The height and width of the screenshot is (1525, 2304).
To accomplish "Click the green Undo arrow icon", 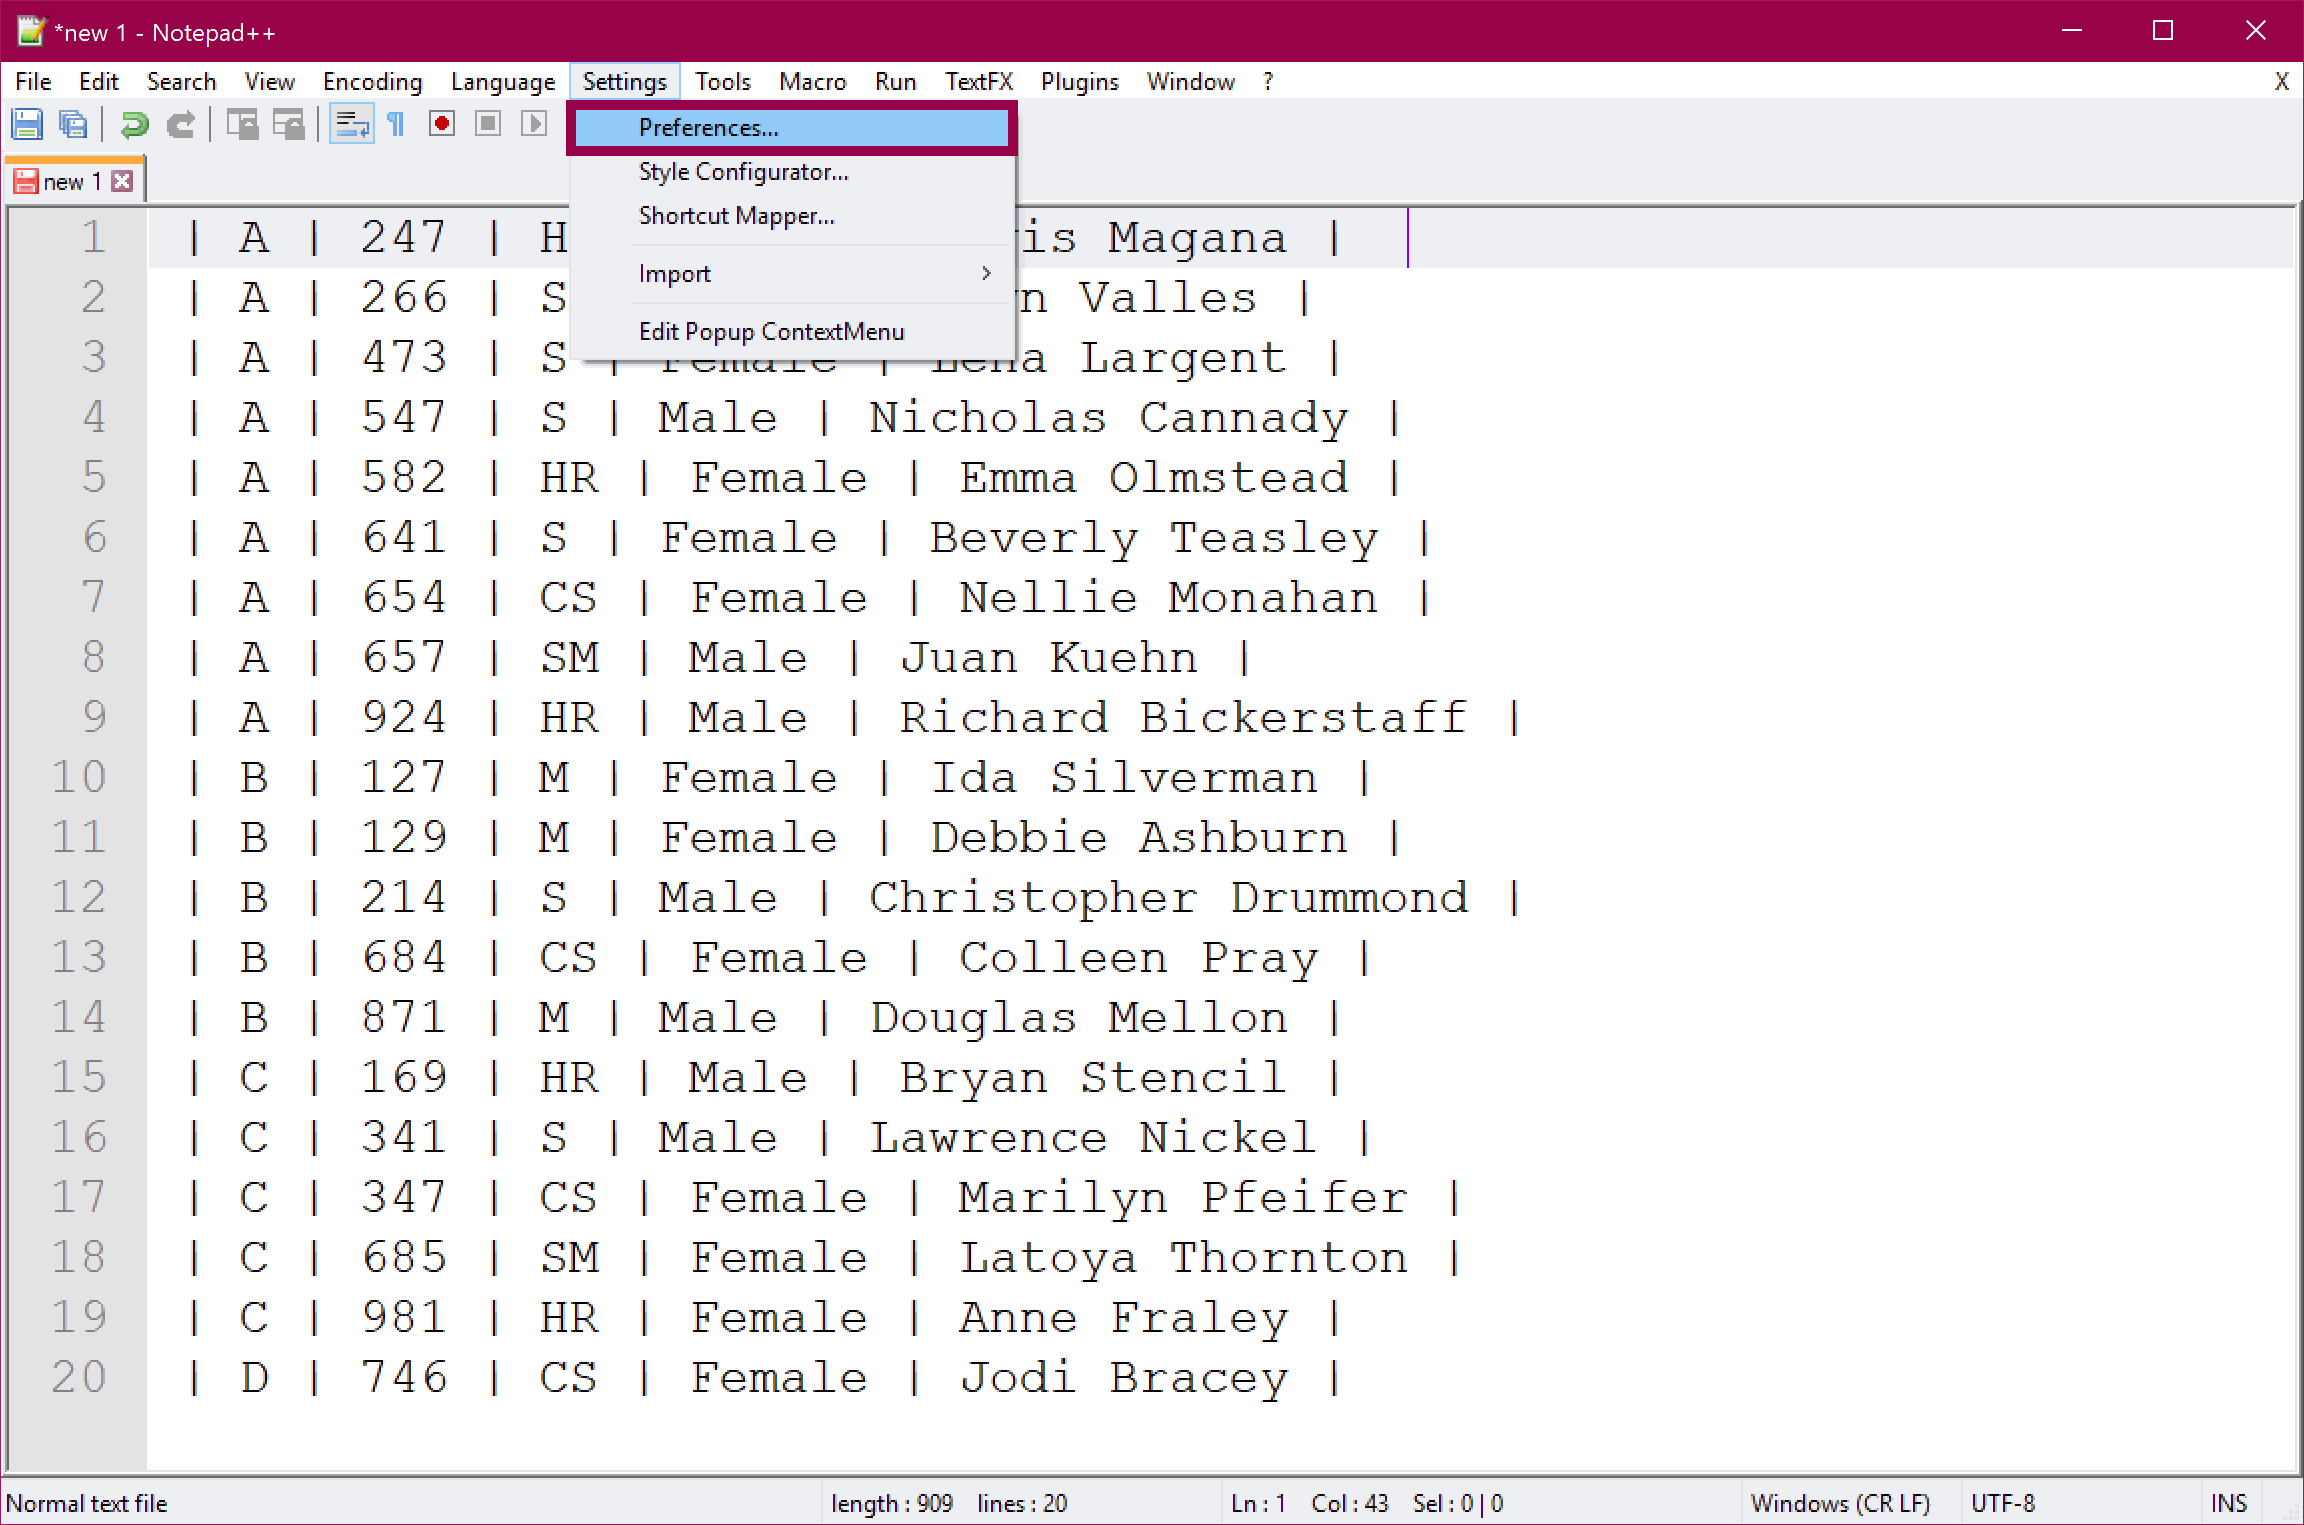I will point(134,124).
